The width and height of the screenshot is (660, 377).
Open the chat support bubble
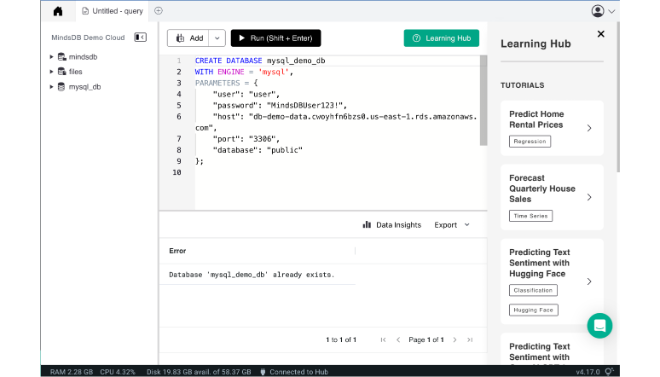pyautogui.click(x=600, y=326)
